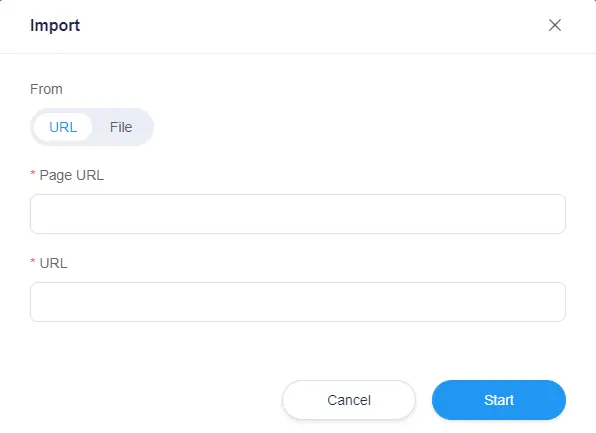Click the Page URL field label

pyautogui.click(x=71, y=175)
